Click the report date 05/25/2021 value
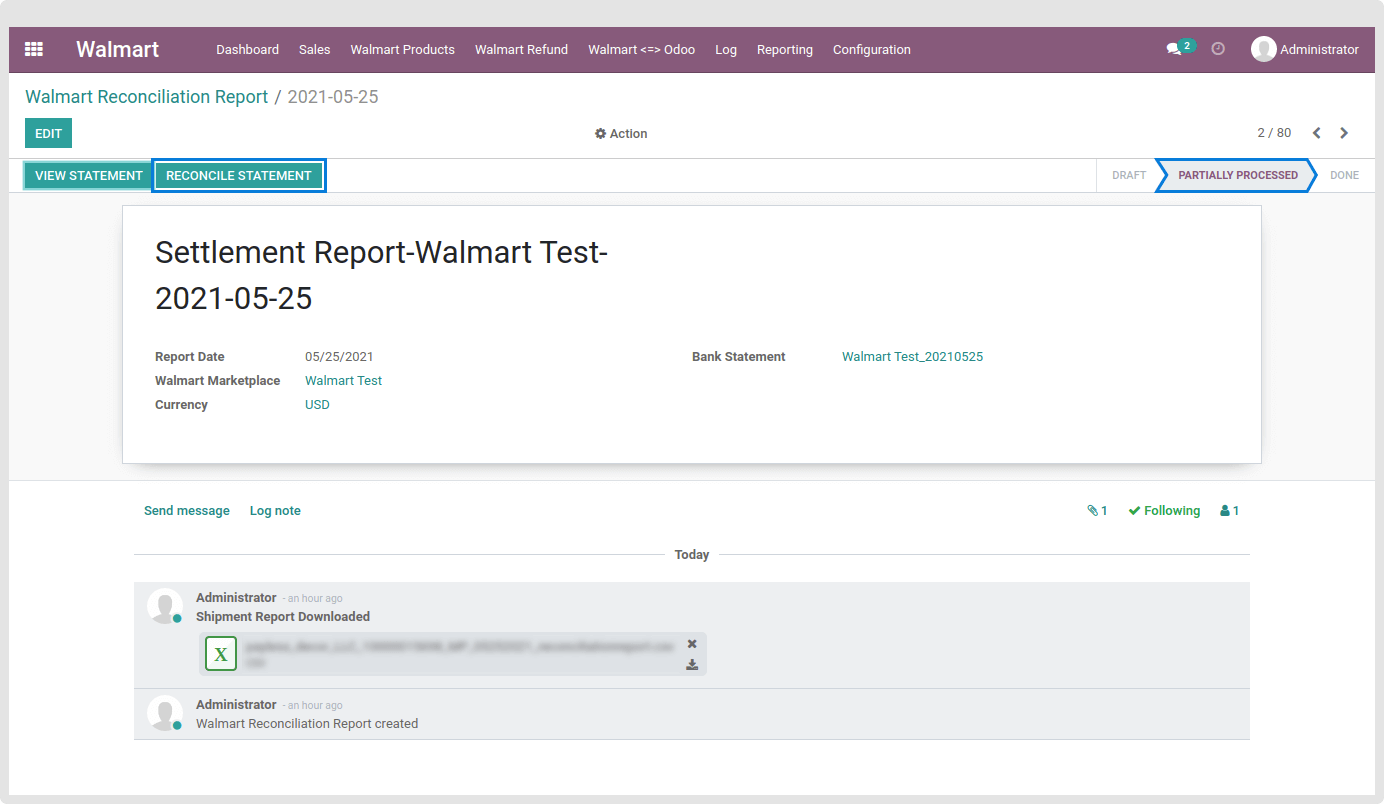The height and width of the screenshot is (804, 1384). 339,357
